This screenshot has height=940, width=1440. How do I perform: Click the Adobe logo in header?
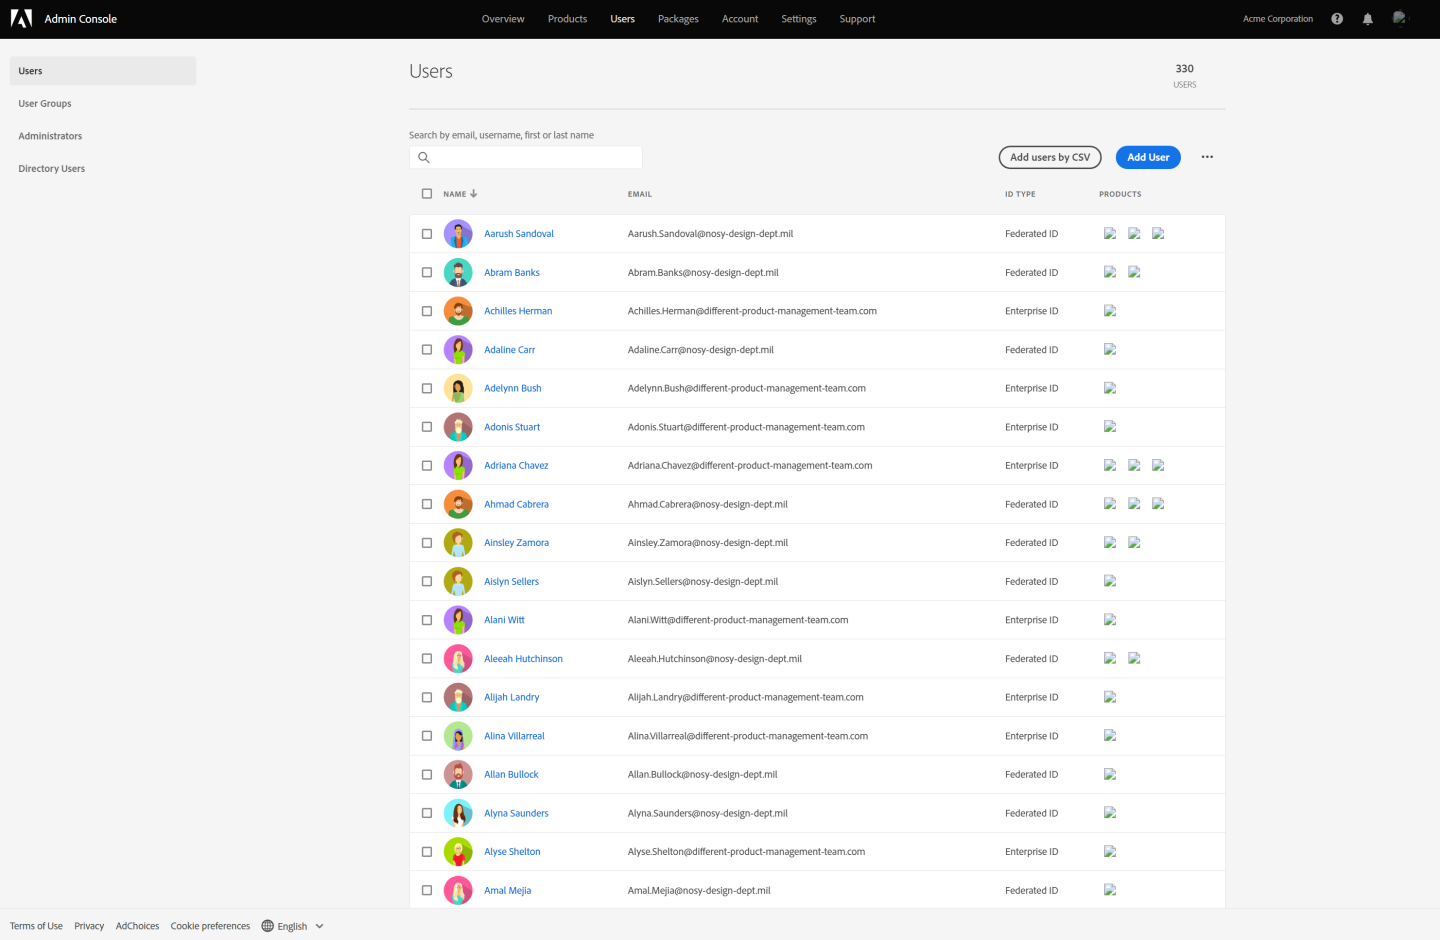pos(21,19)
